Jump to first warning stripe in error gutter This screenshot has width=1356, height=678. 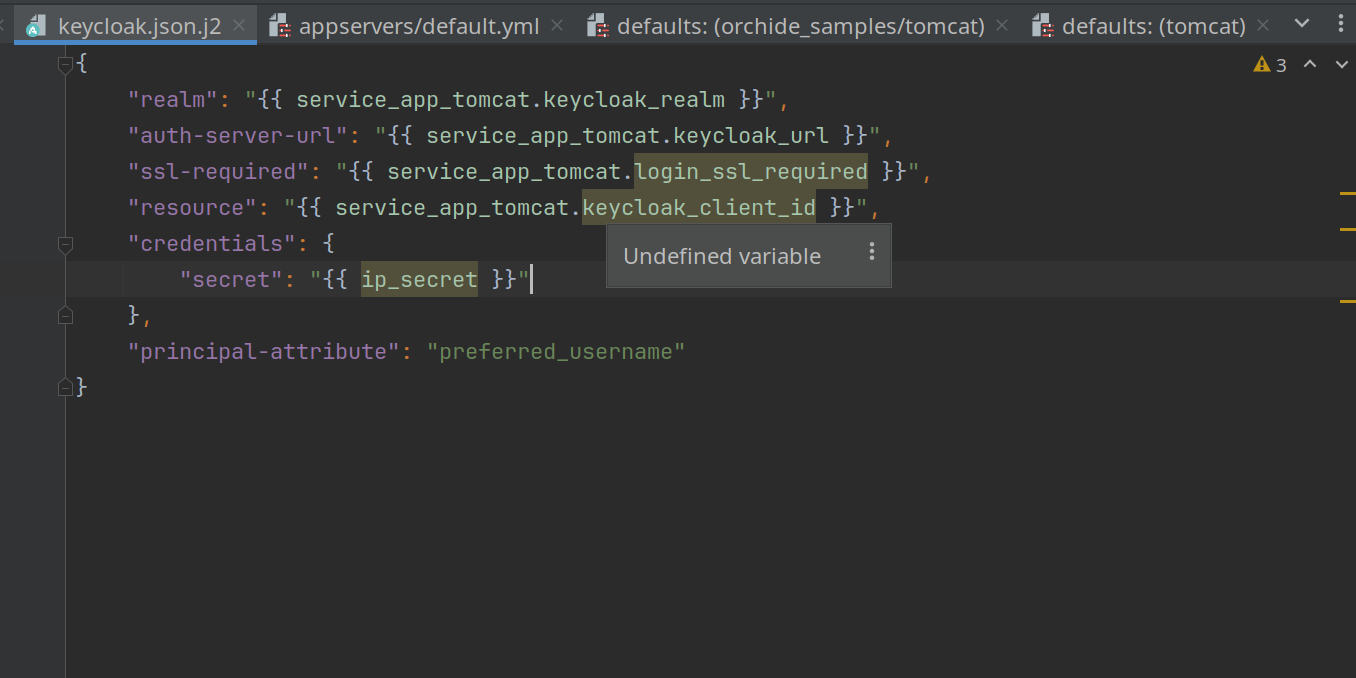click(x=1347, y=192)
